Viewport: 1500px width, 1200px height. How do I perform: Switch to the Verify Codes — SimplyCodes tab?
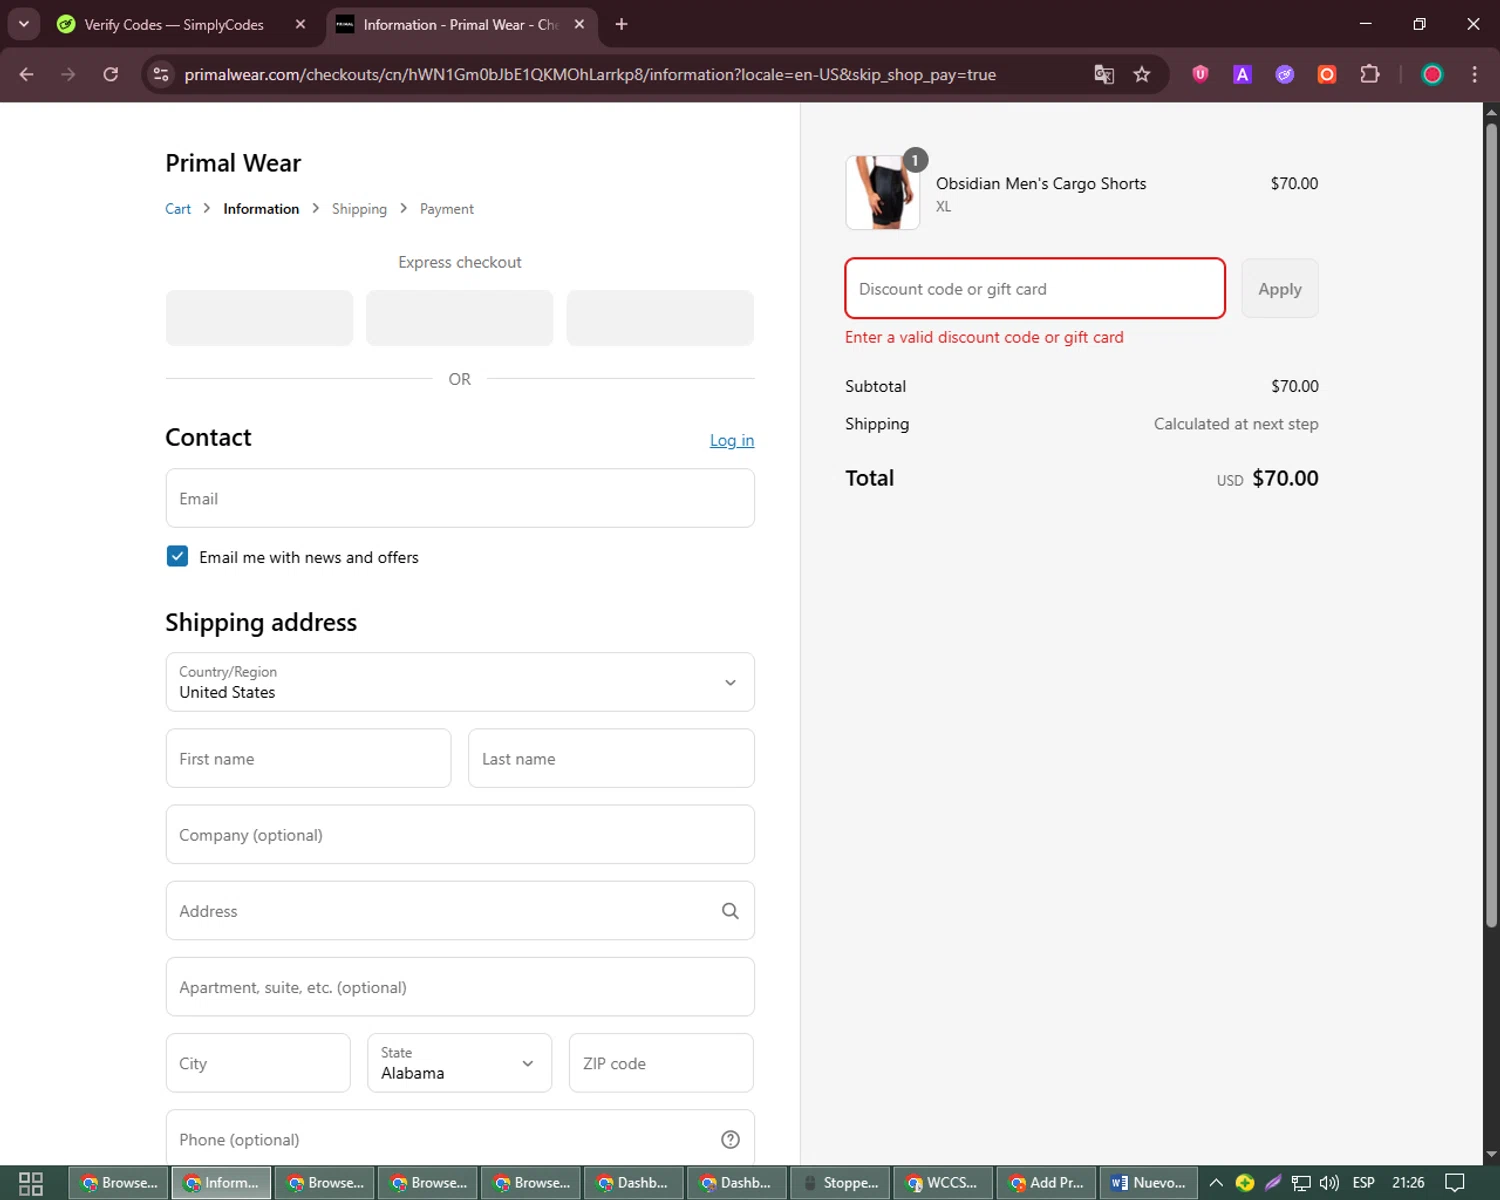pos(173,24)
